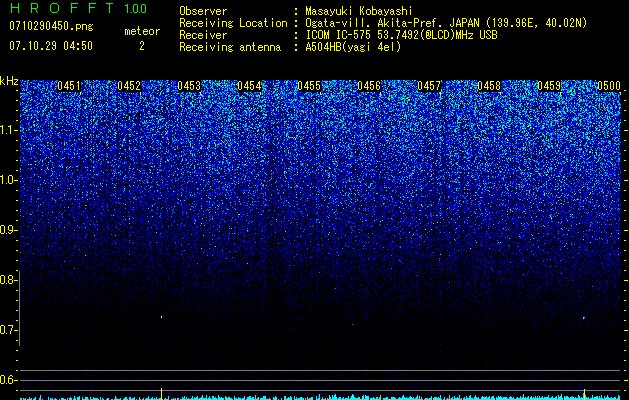Click the yellow detection tick below 0459

click(584, 393)
